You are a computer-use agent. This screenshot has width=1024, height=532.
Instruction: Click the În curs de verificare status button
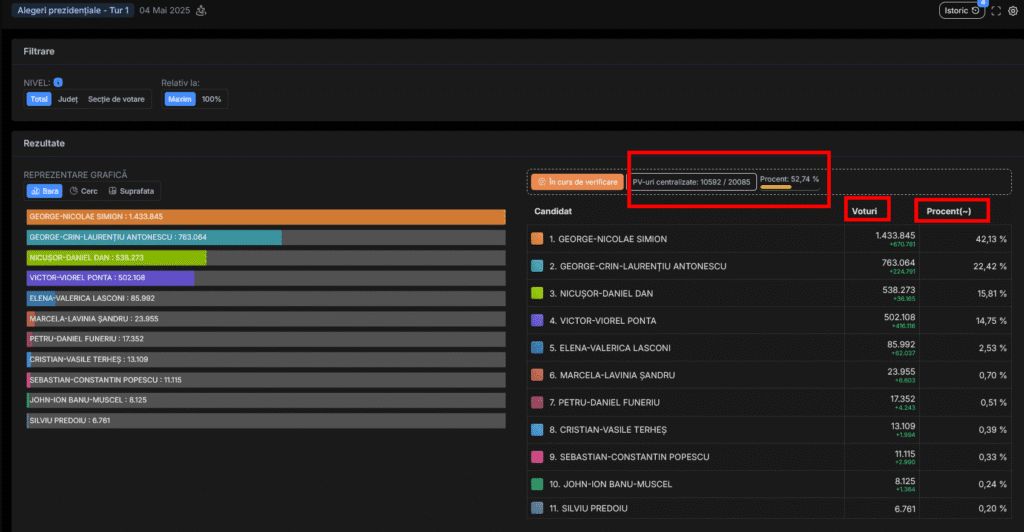point(575,182)
